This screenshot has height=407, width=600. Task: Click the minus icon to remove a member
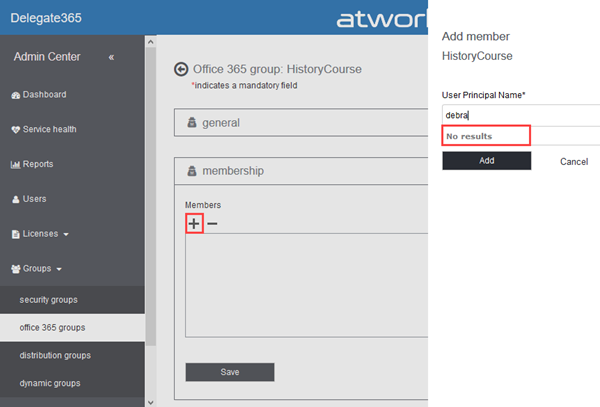pos(212,224)
